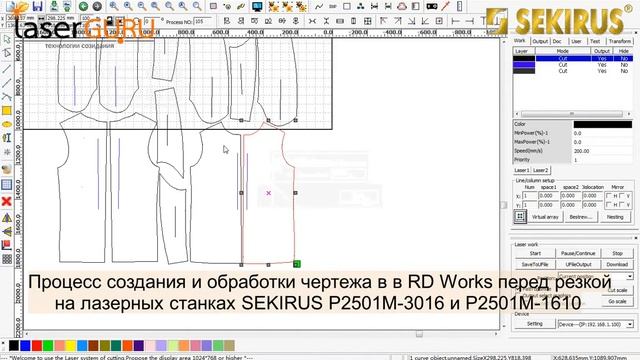This screenshot has height=360, width=640.
Task: Select the Bezier curve tool
Action: [7, 97]
